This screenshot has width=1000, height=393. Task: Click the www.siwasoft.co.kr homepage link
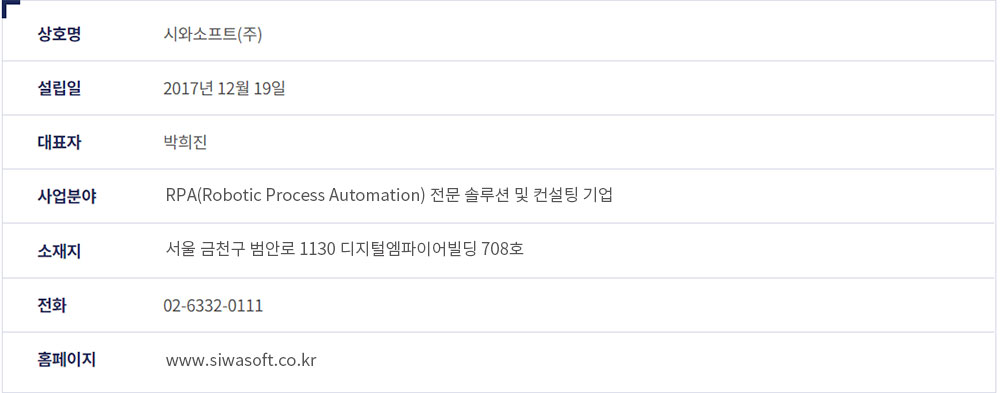tap(241, 360)
